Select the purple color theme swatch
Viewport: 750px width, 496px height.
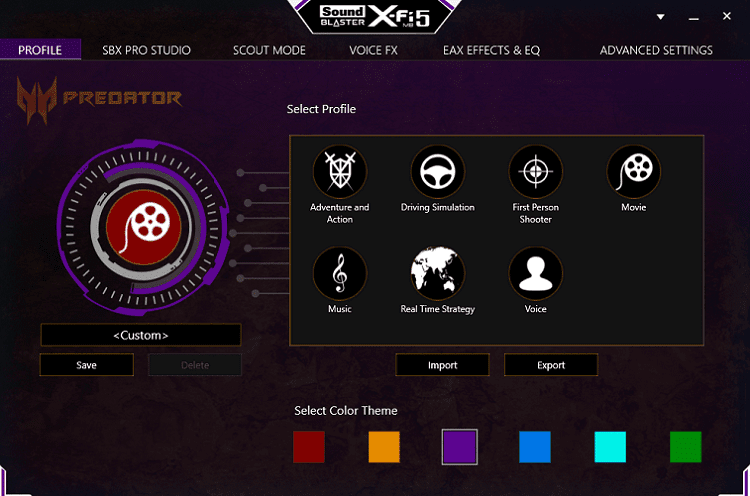(x=460, y=447)
